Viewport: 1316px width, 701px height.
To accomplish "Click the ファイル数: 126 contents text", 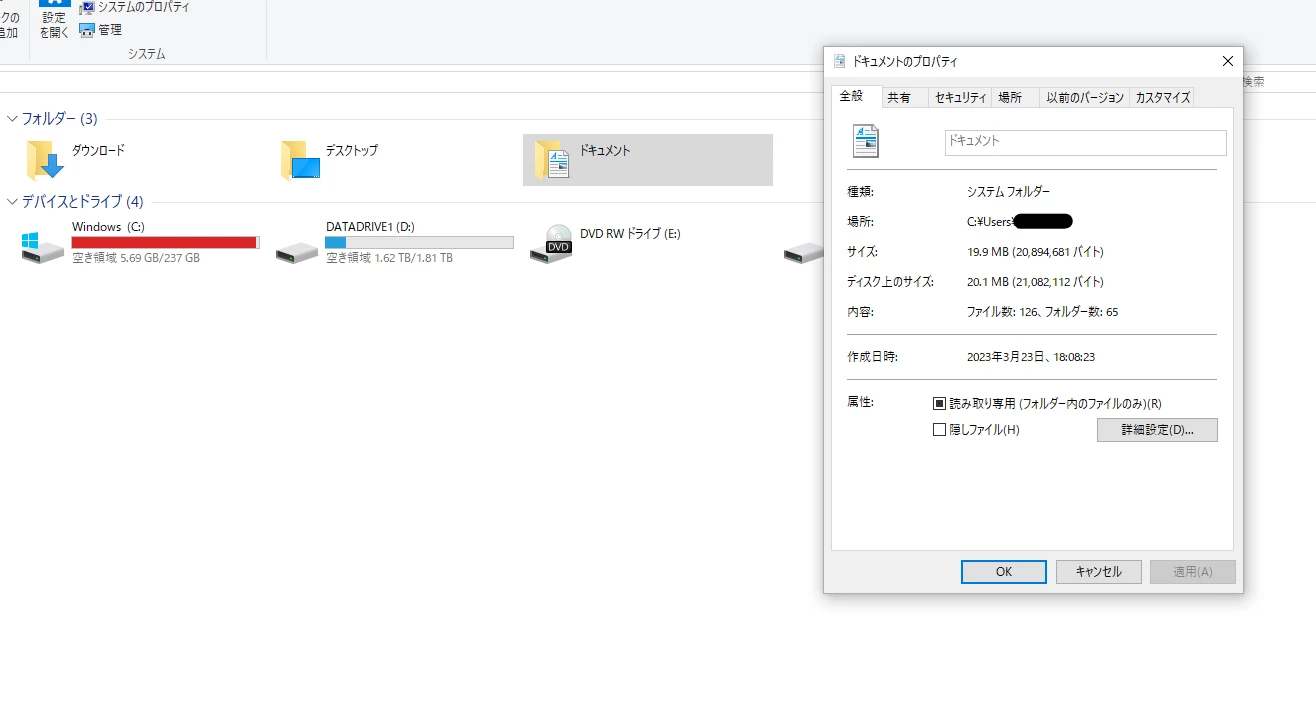I will (1042, 312).
